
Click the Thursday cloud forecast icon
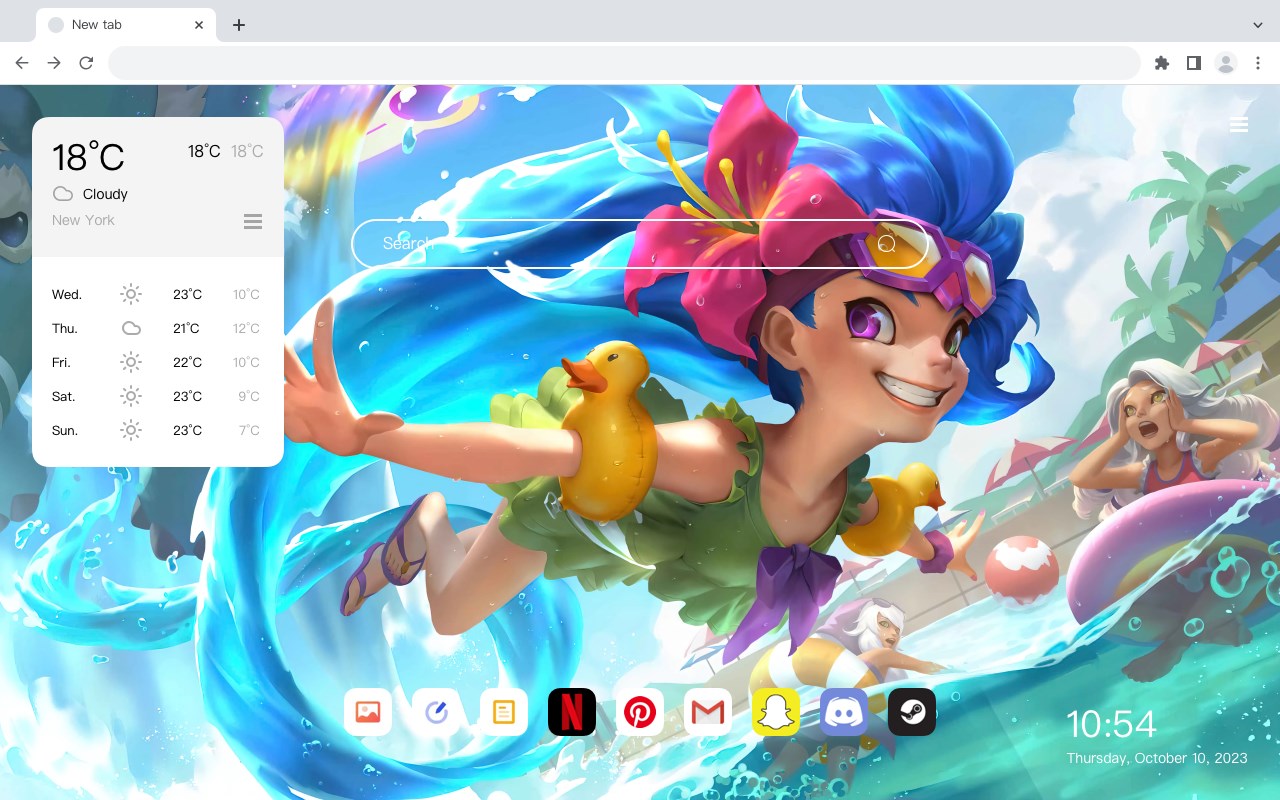(131, 328)
